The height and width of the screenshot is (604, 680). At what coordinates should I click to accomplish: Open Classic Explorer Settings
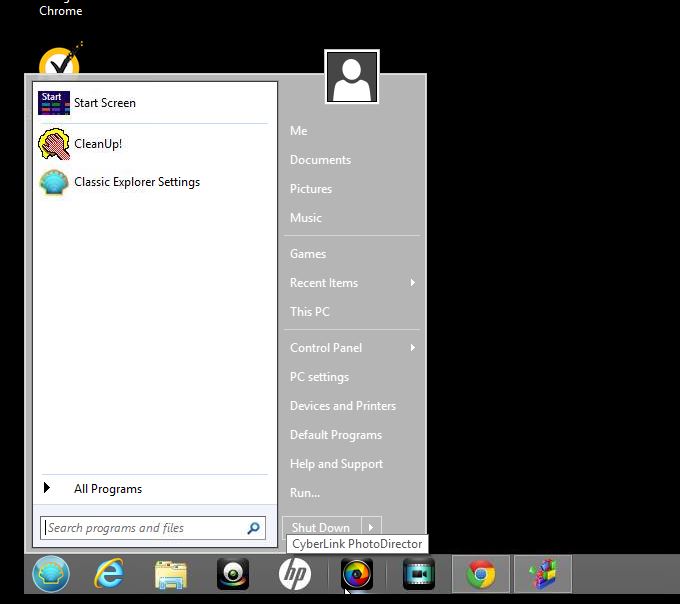click(136, 182)
